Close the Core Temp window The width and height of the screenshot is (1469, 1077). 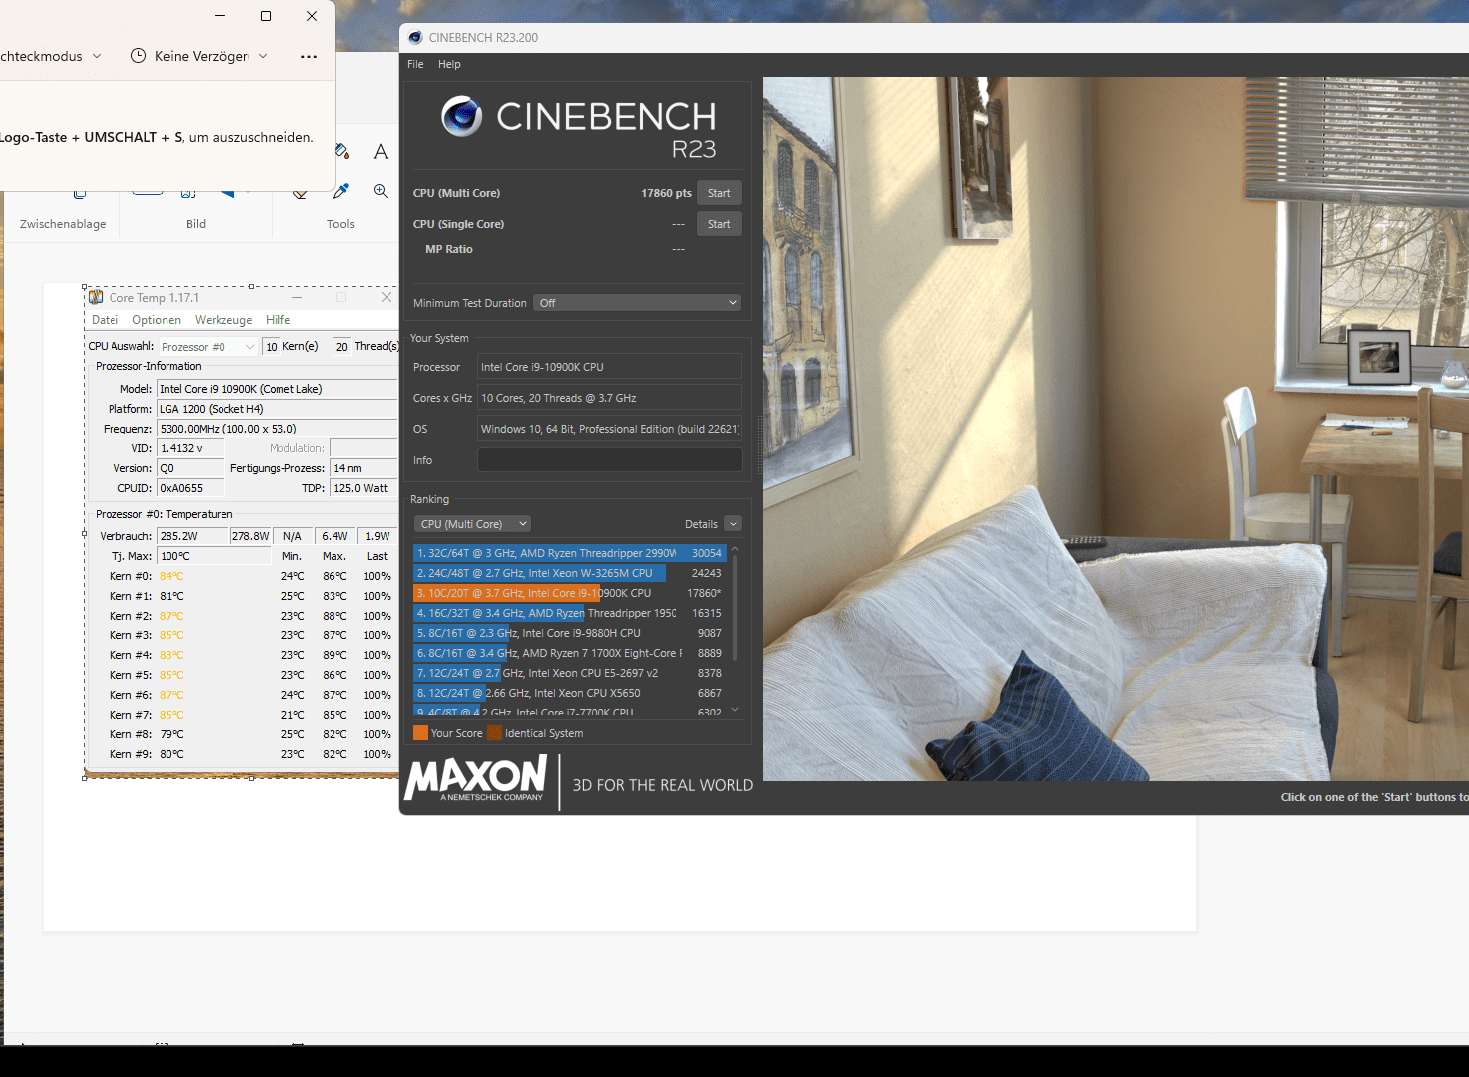point(386,297)
